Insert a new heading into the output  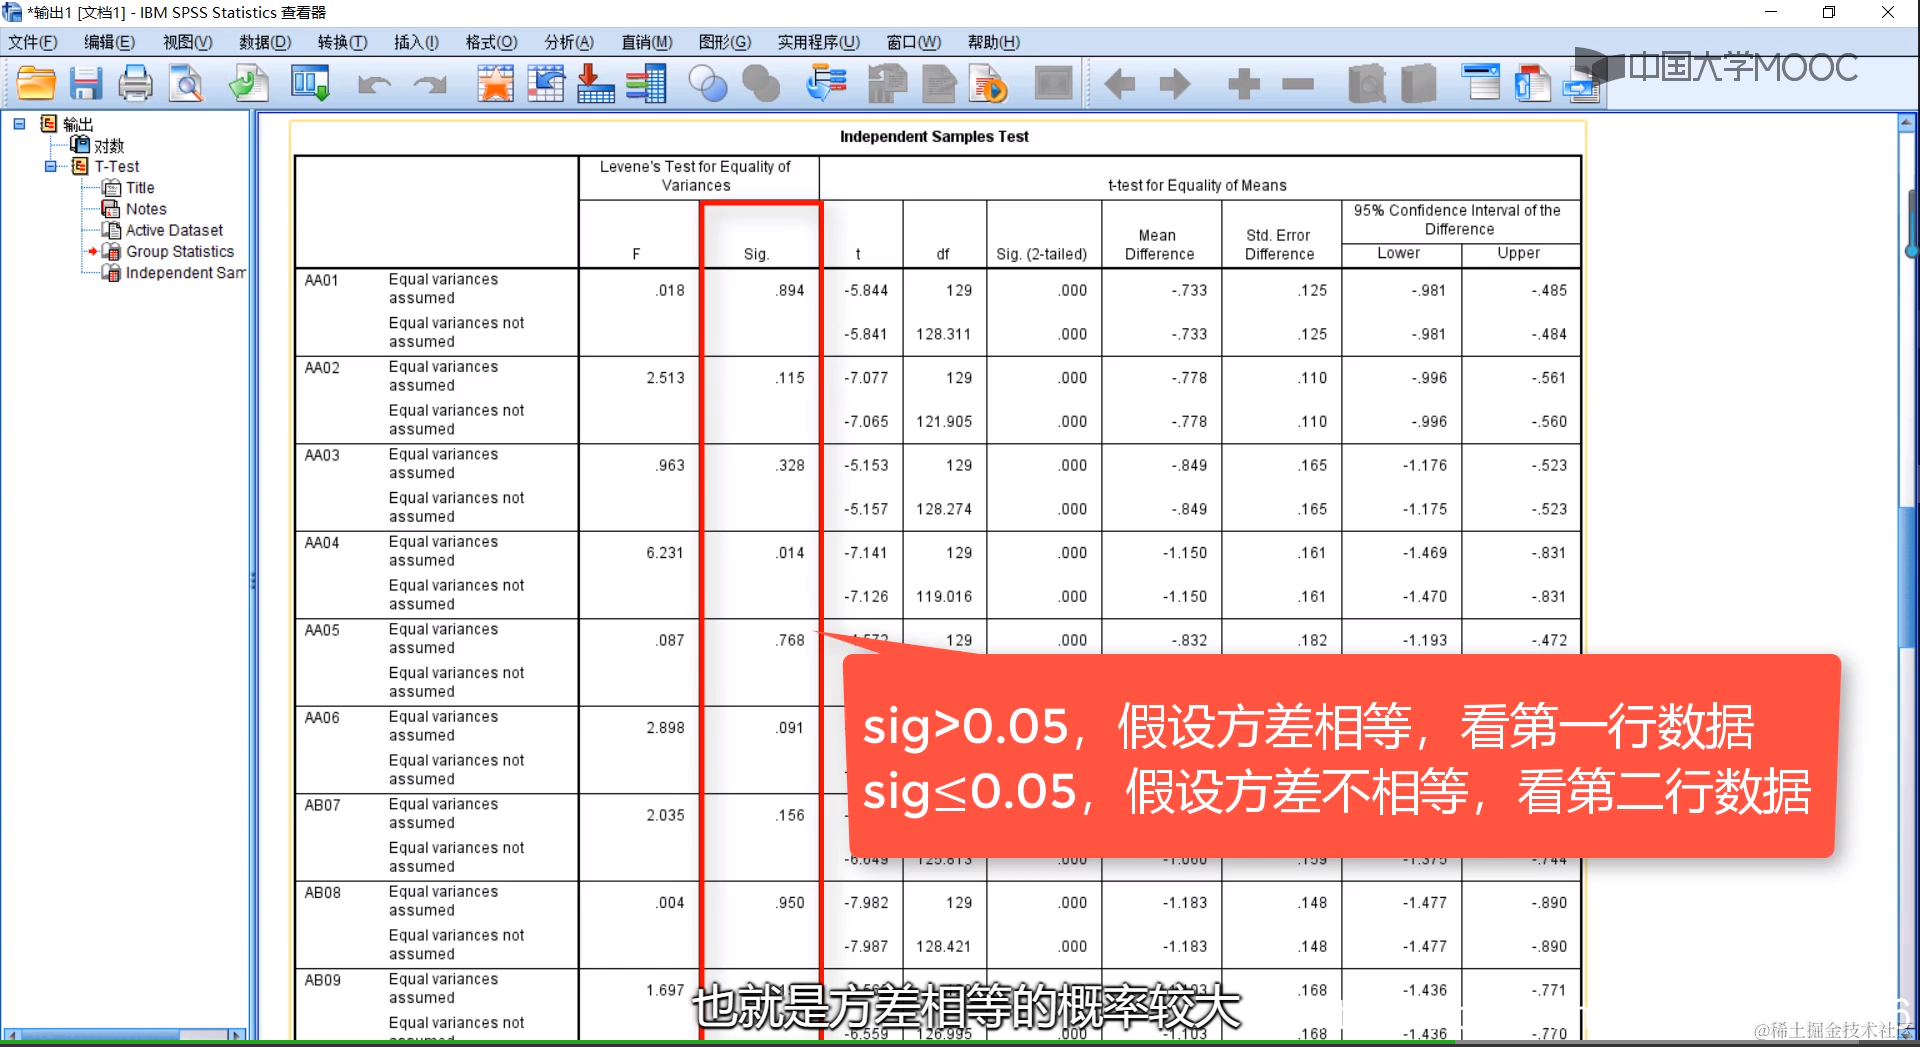[x=1483, y=83]
